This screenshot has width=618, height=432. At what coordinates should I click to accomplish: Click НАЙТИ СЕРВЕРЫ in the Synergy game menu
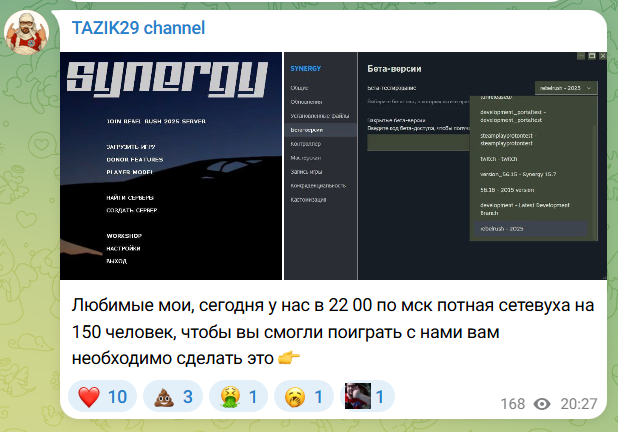130,198
